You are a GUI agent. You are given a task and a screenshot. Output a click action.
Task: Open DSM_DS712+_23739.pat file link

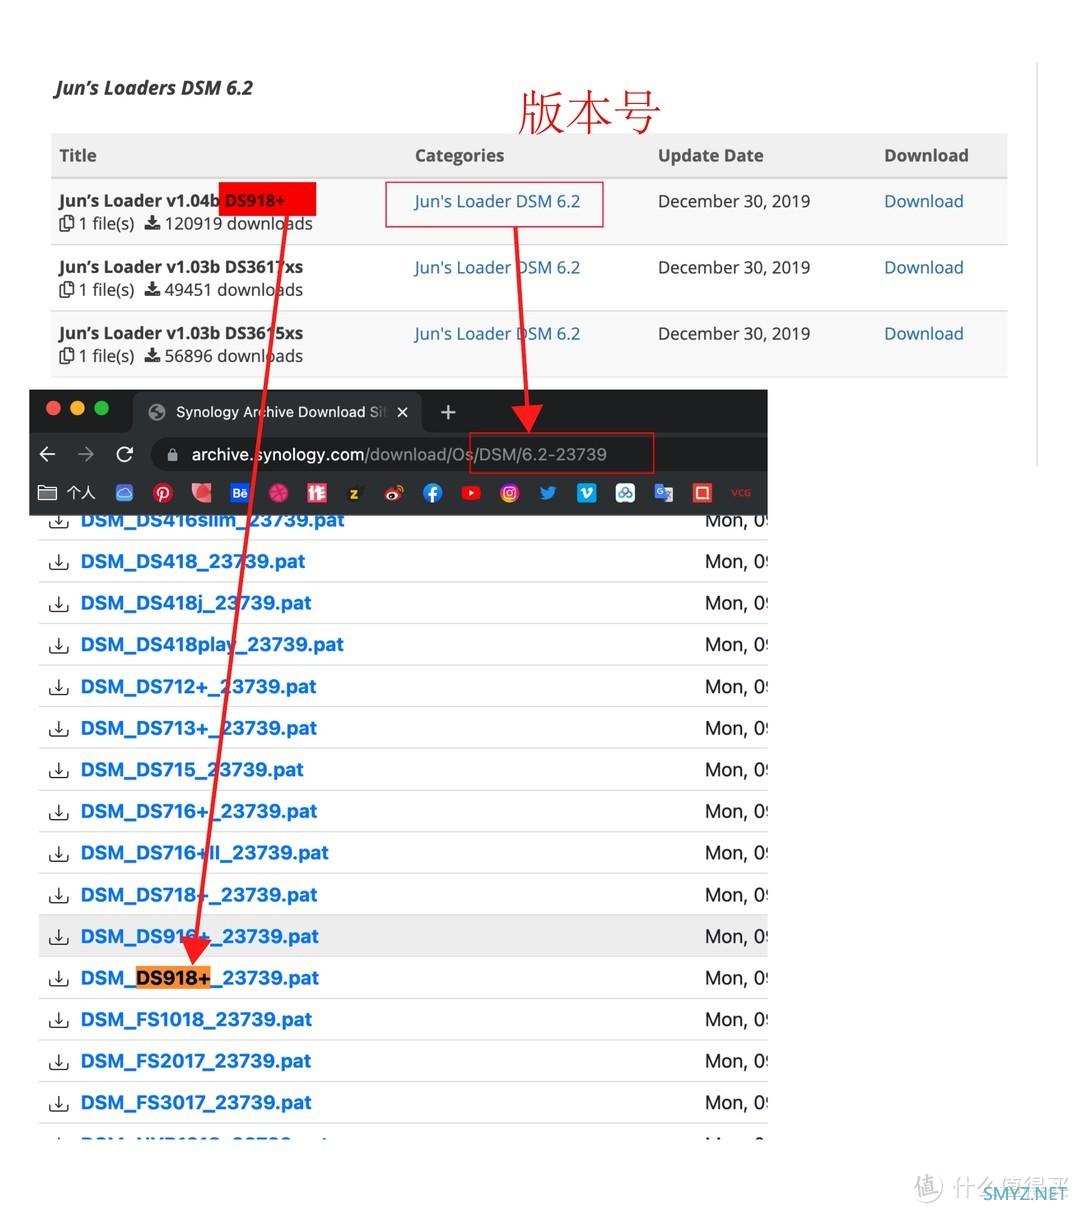tap(198, 687)
